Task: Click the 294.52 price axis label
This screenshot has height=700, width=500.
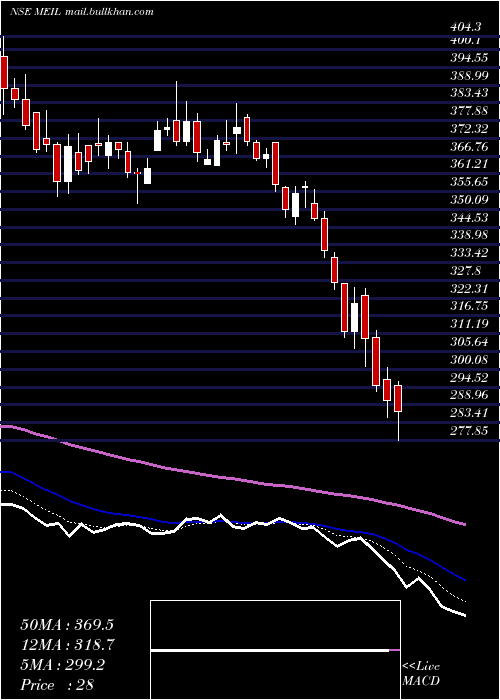Action: [470, 378]
